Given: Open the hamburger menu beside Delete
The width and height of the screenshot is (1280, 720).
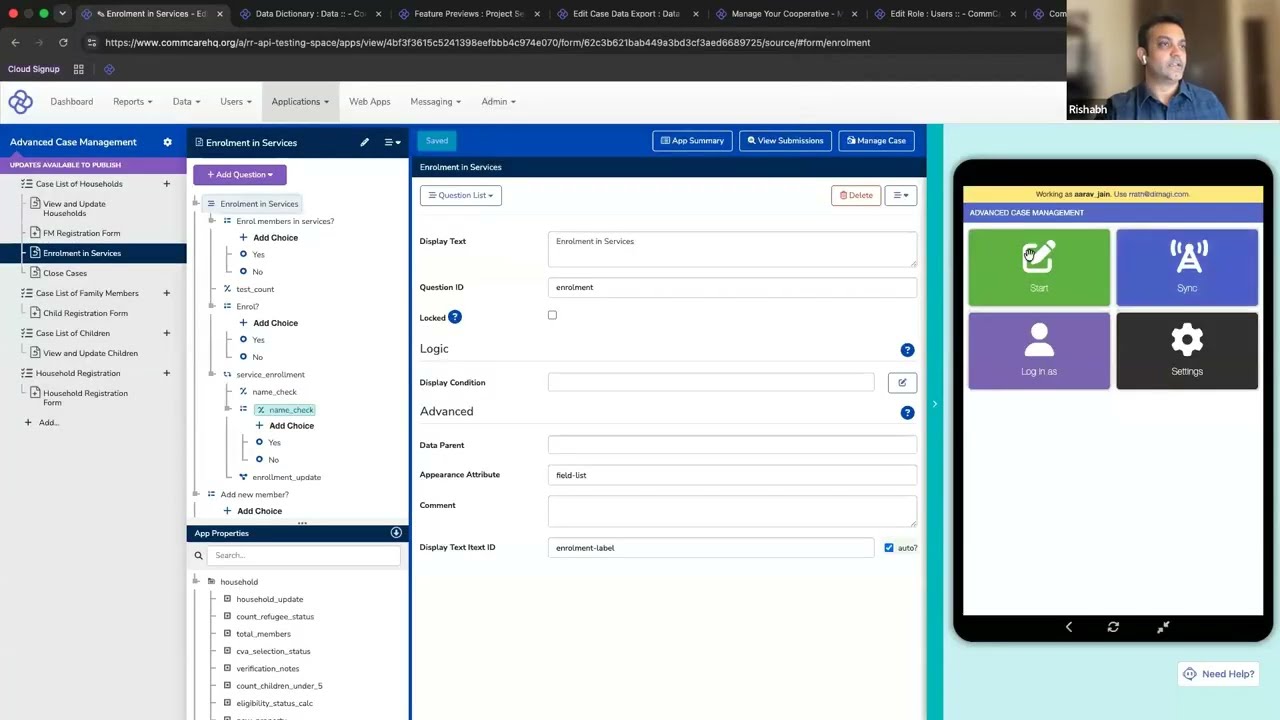Looking at the screenshot, I should [901, 195].
